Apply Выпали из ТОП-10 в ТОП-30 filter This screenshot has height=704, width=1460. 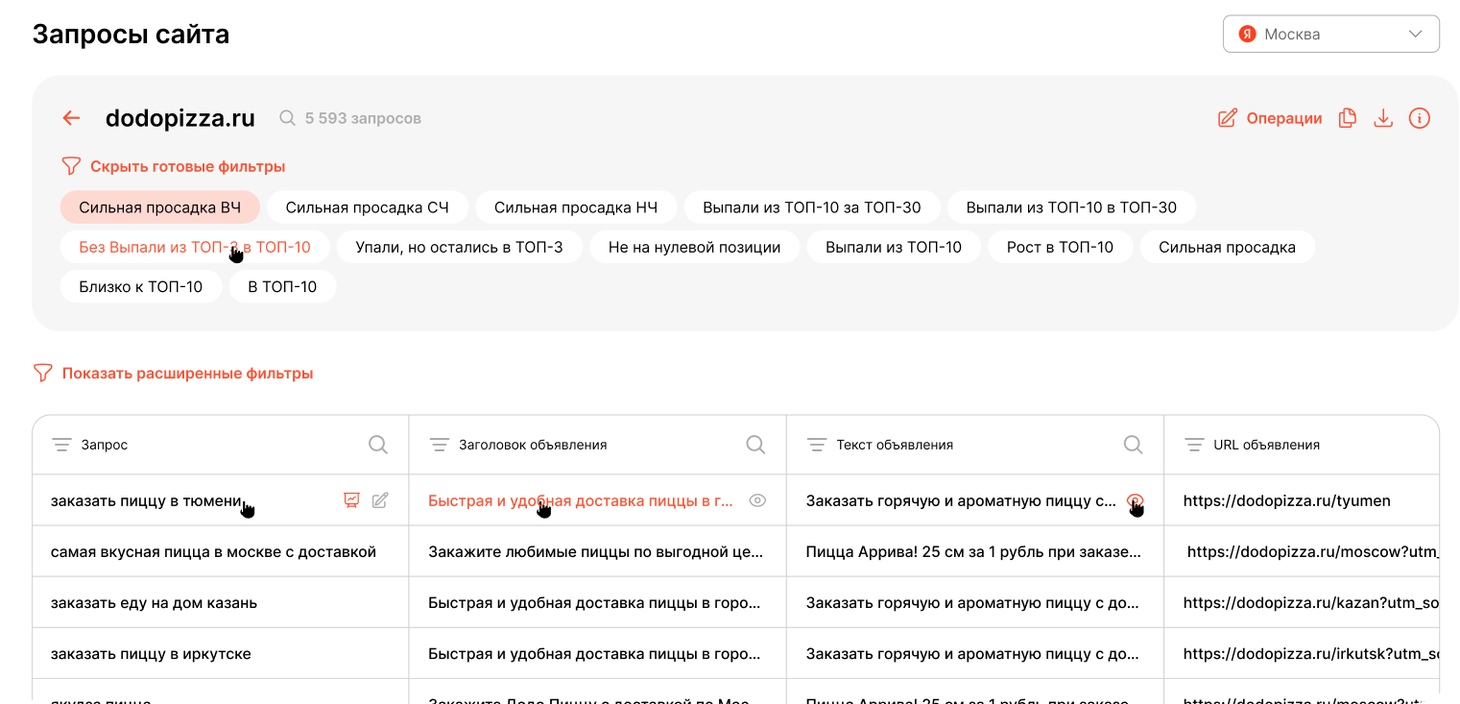tap(1071, 208)
